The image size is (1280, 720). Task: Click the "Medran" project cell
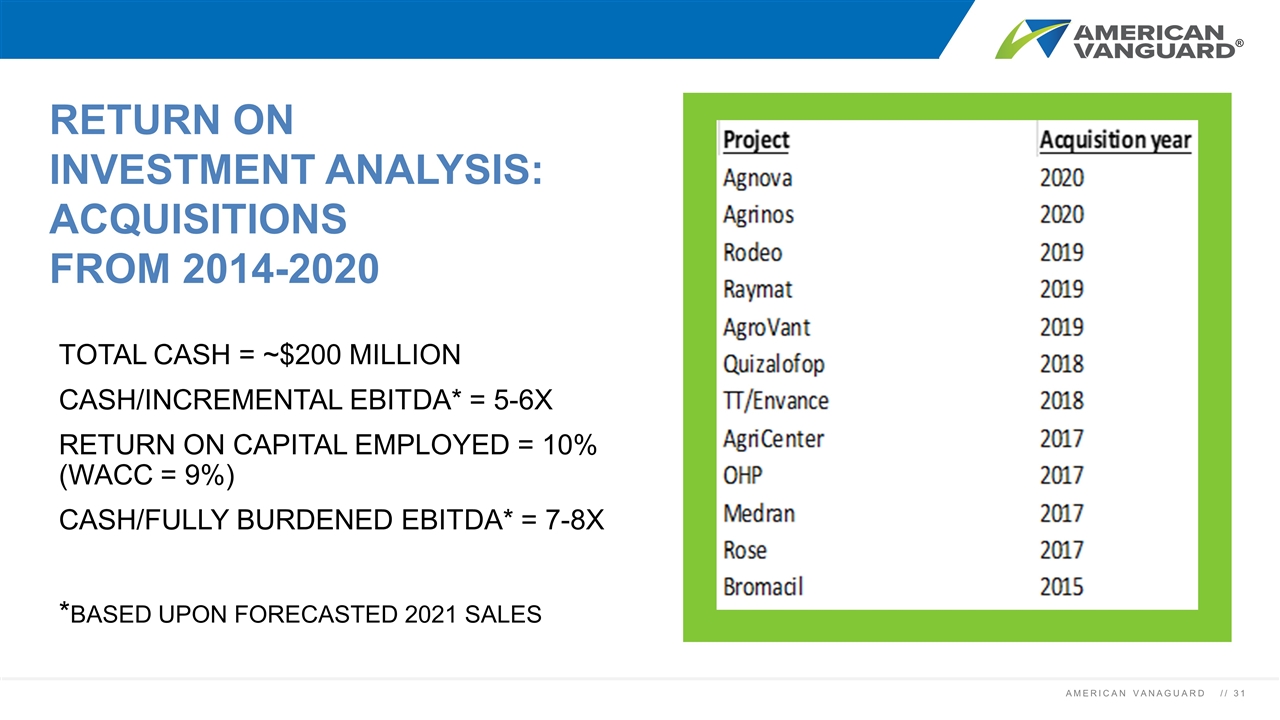click(x=759, y=513)
